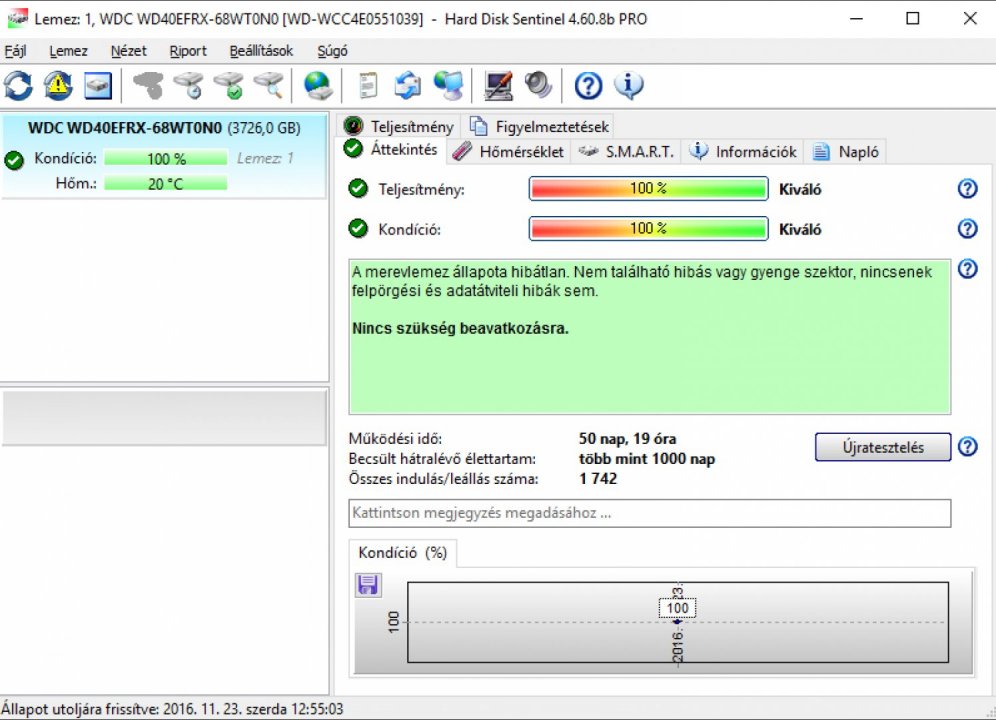This screenshot has width=996, height=720.
Task: Click the floppy disk save icon by graph
Action: point(368,585)
